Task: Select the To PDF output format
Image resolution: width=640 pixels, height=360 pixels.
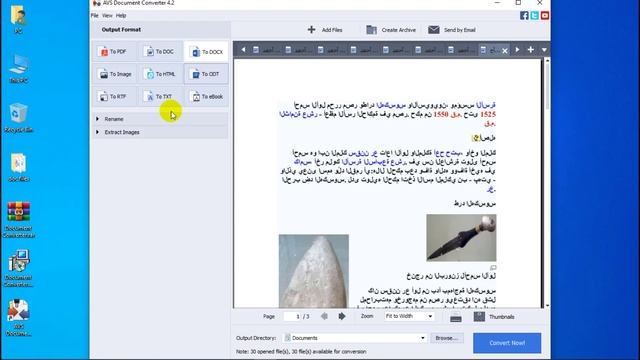Action: pos(114,52)
